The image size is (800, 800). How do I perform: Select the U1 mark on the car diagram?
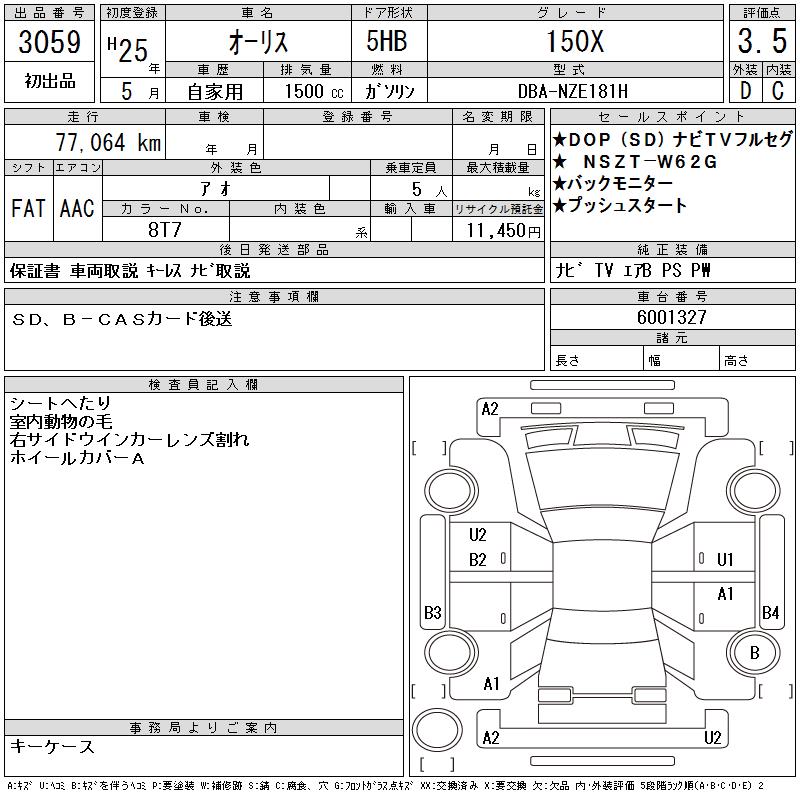click(725, 560)
